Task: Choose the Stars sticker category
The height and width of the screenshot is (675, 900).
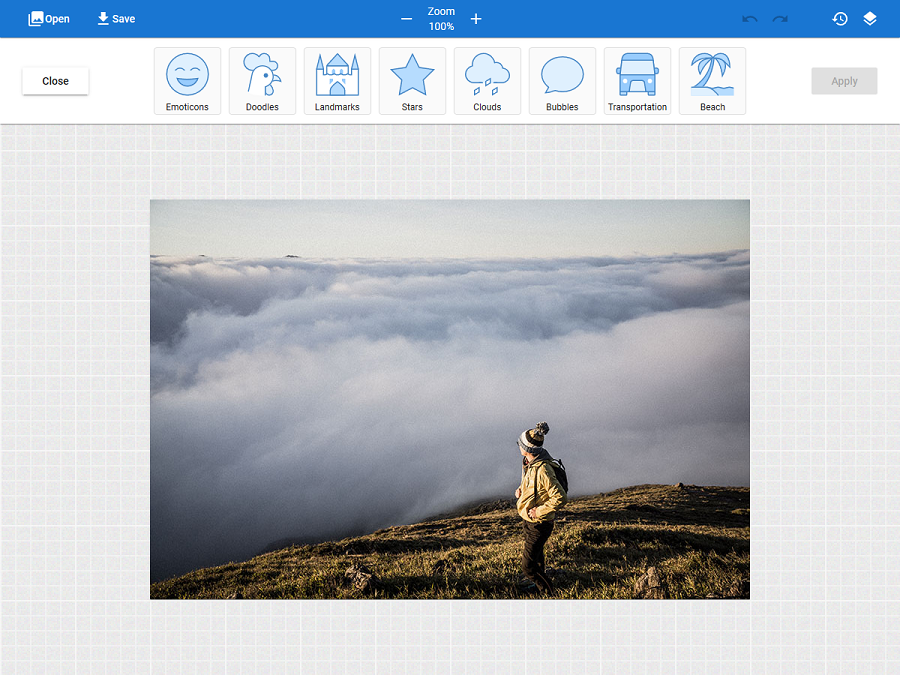Action: click(x=412, y=81)
